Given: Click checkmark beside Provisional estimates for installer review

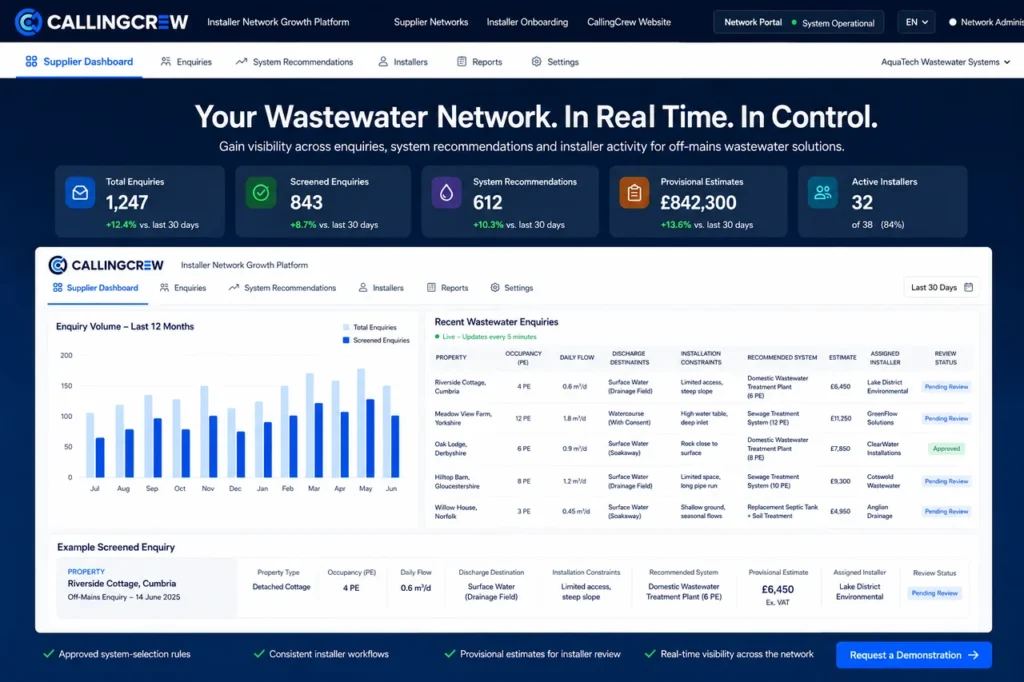Looking at the screenshot, I should tap(449, 654).
